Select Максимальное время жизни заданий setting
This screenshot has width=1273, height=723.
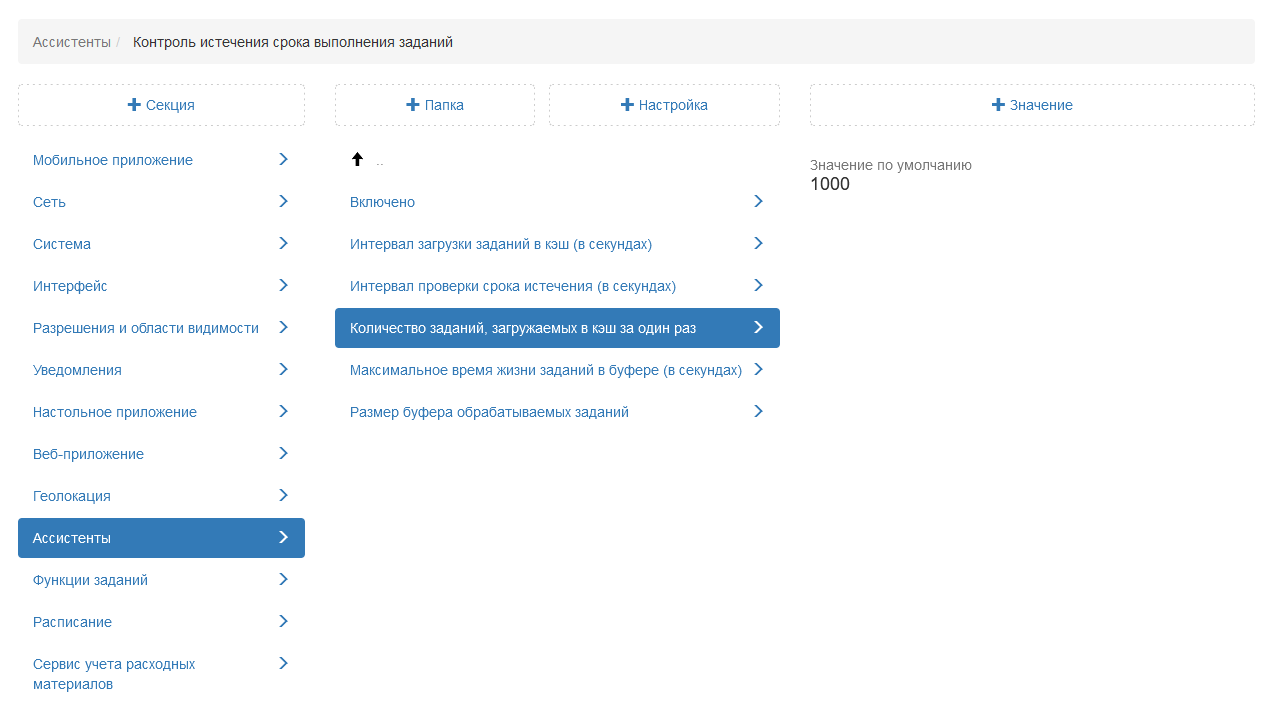[x=545, y=370]
